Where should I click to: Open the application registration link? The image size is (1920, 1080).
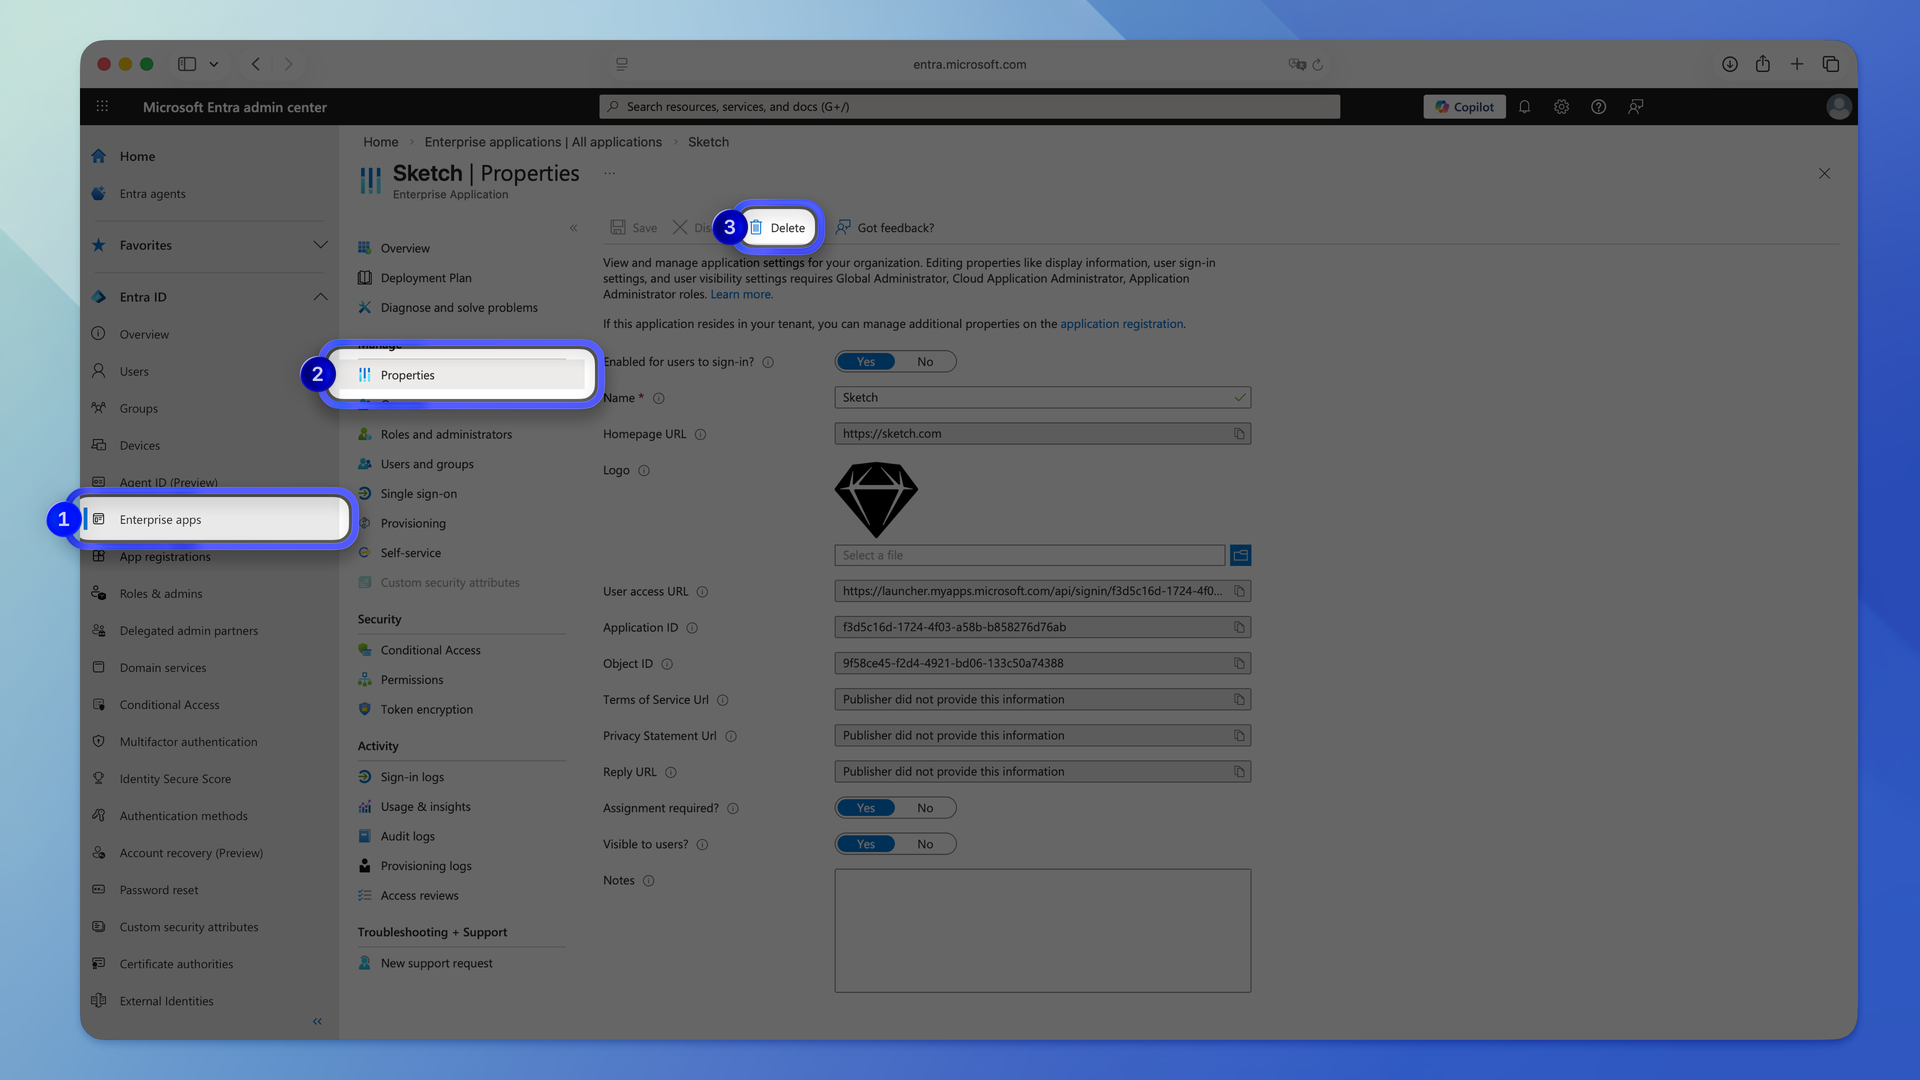(1121, 324)
